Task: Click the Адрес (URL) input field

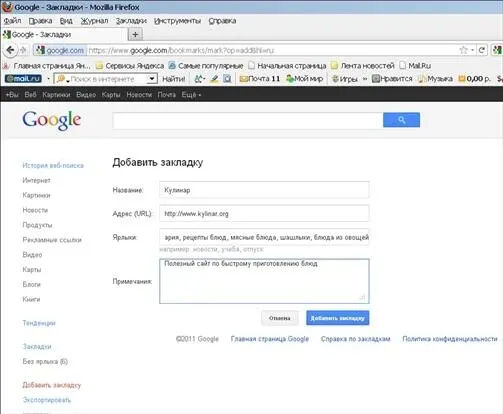Action: pyautogui.click(x=264, y=213)
